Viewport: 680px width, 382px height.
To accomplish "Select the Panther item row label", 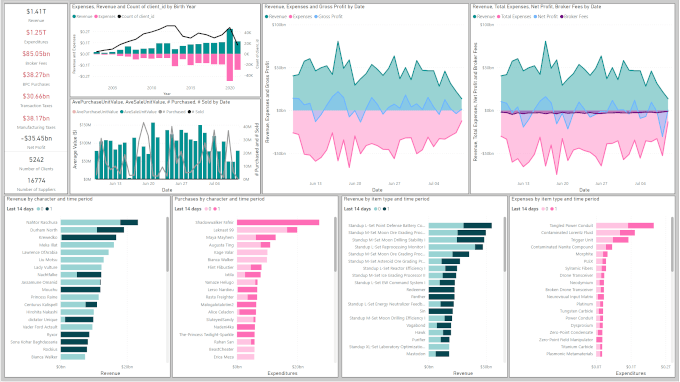I will point(418,297).
